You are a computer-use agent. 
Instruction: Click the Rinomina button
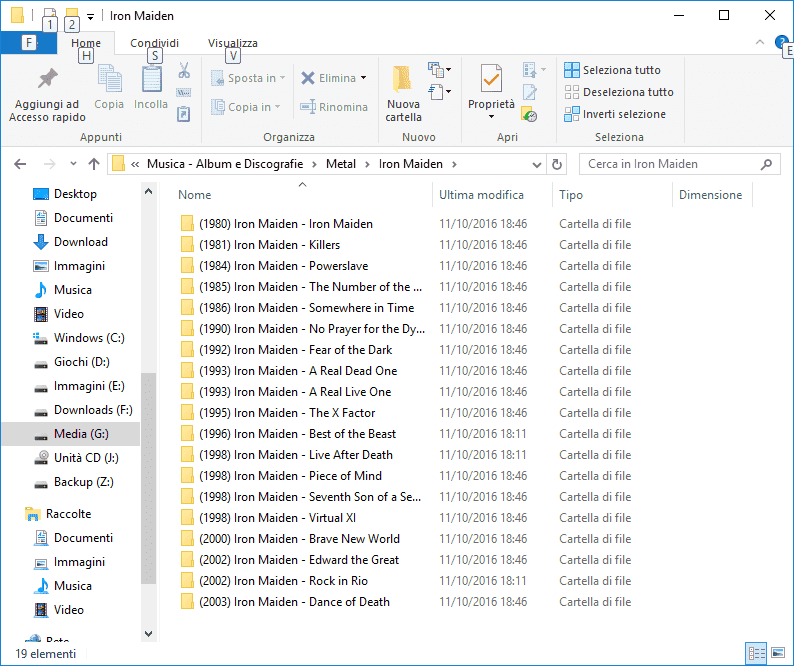pyautogui.click(x=334, y=107)
